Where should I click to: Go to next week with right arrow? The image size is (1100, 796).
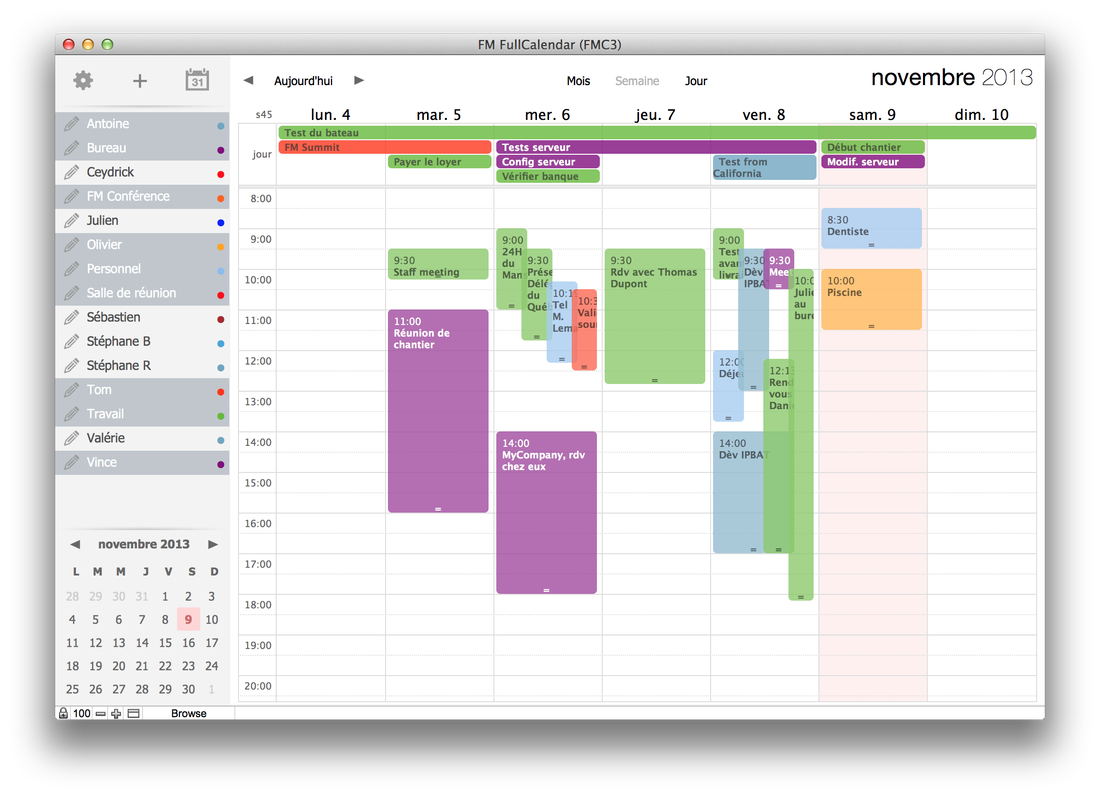(359, 81)
